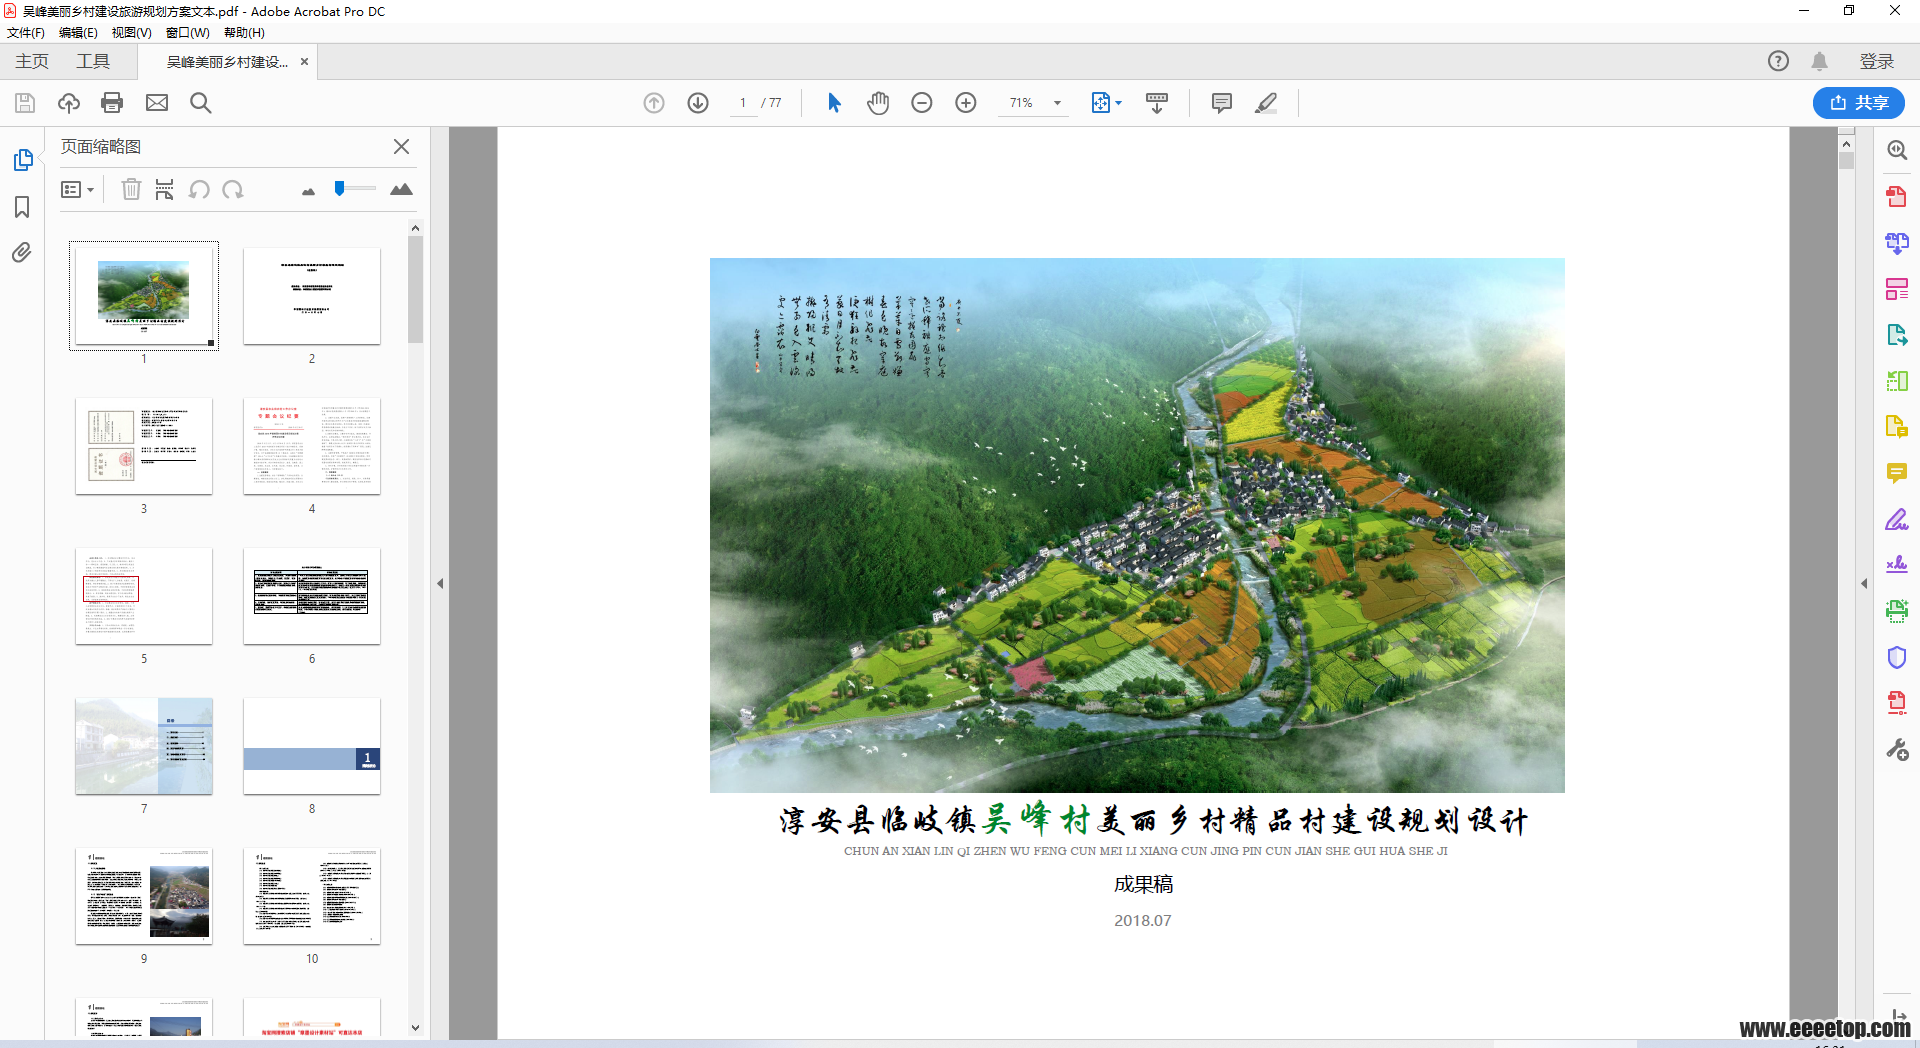Viewport: 1920px width, 1048px height.
Task: Open the 窗口(W) menu
Action: pyautogui.click(x=188, y=33)
